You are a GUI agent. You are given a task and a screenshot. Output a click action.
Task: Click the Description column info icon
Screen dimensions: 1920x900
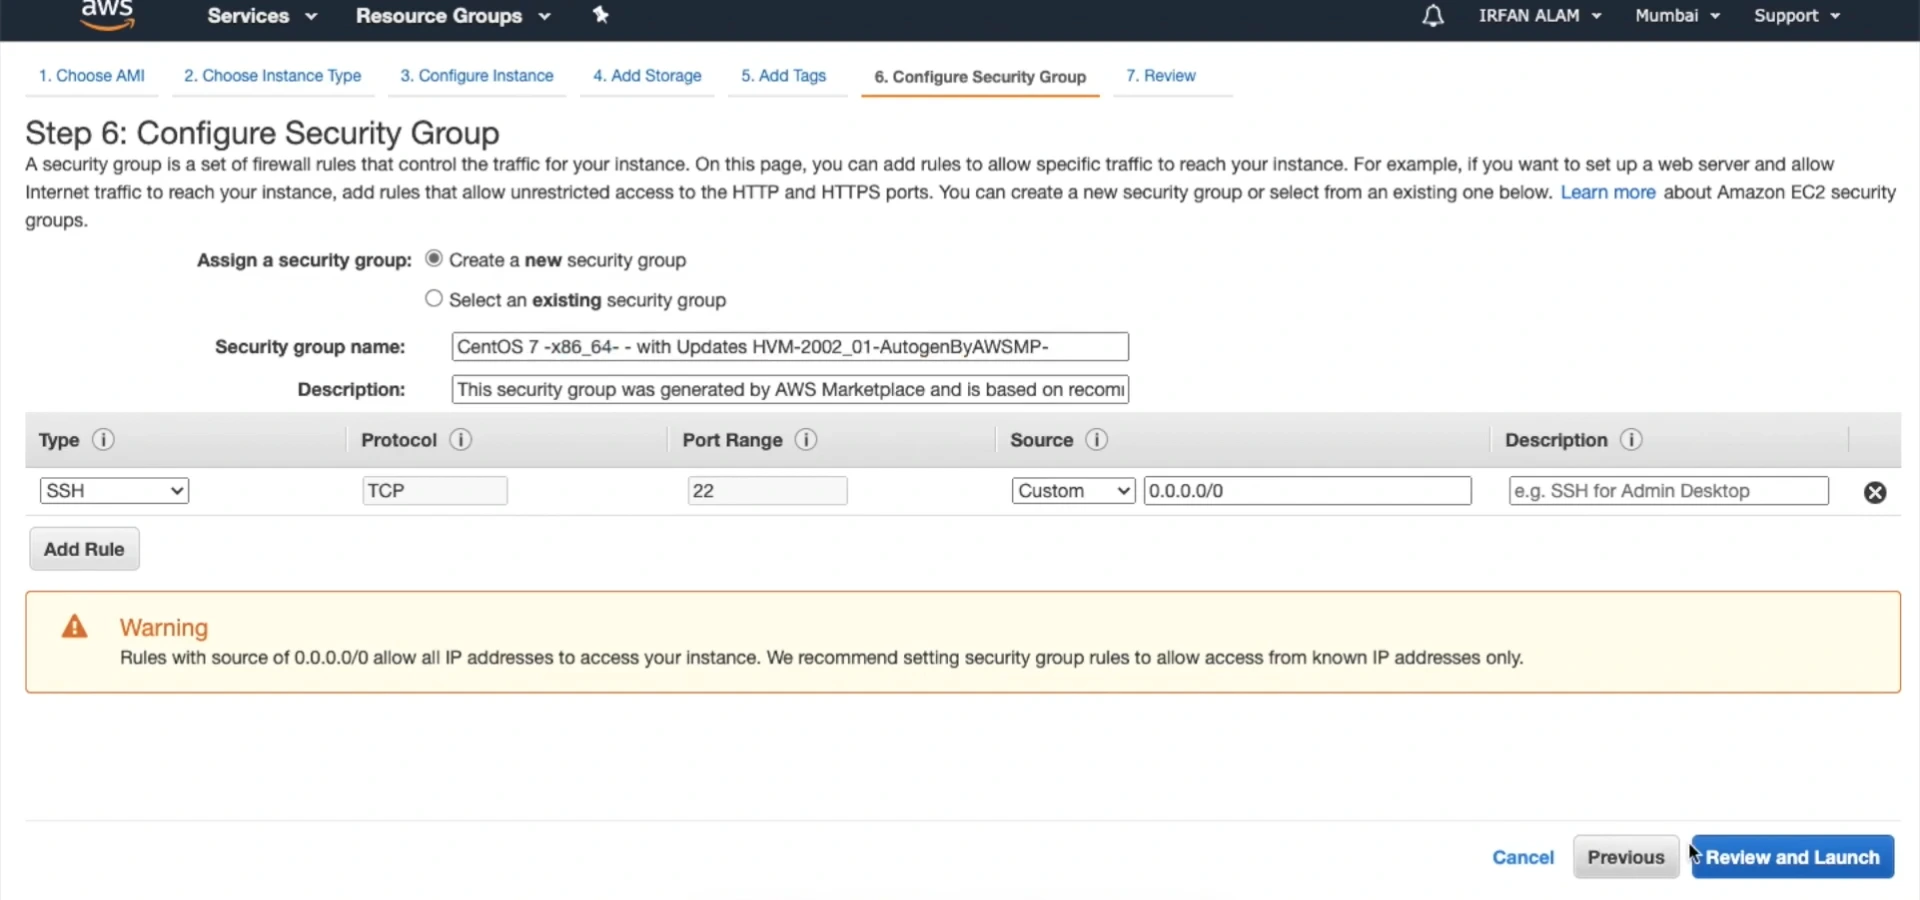tap(1631, 440)
